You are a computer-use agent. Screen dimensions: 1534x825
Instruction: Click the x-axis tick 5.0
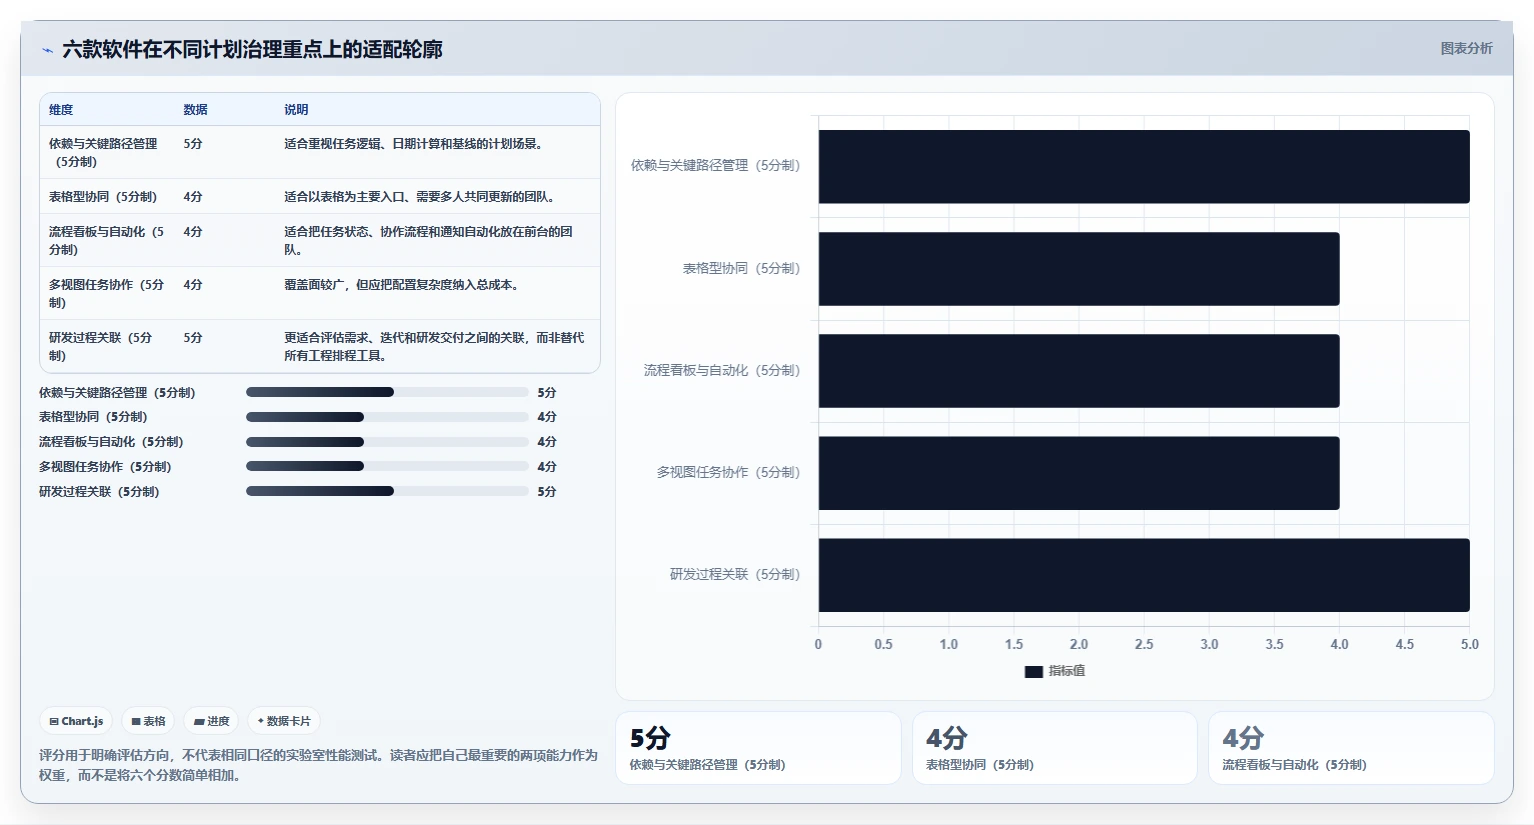(1469, 644)
